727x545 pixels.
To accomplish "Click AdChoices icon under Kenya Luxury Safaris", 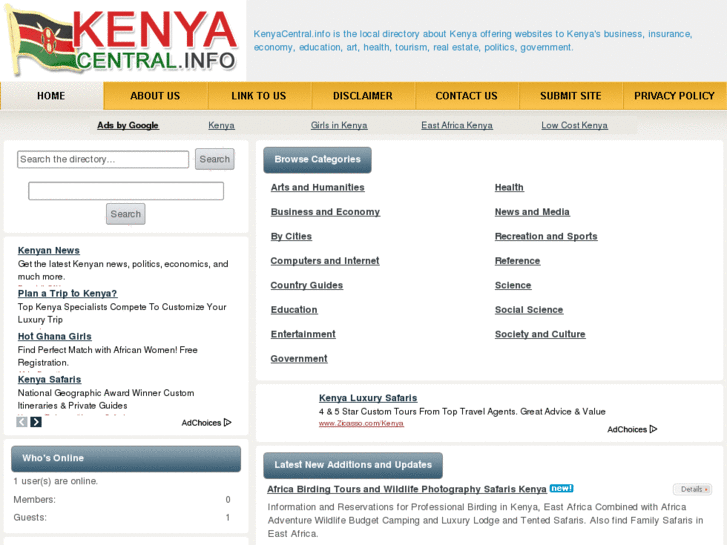I will pyautogui.click(x=653, y=429).
